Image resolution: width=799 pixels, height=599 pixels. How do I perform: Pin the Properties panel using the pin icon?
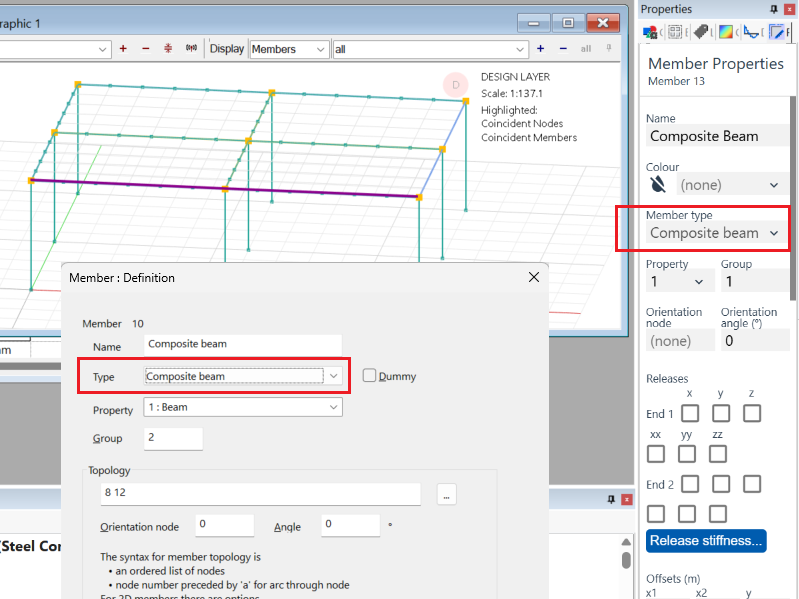point(774,9)
